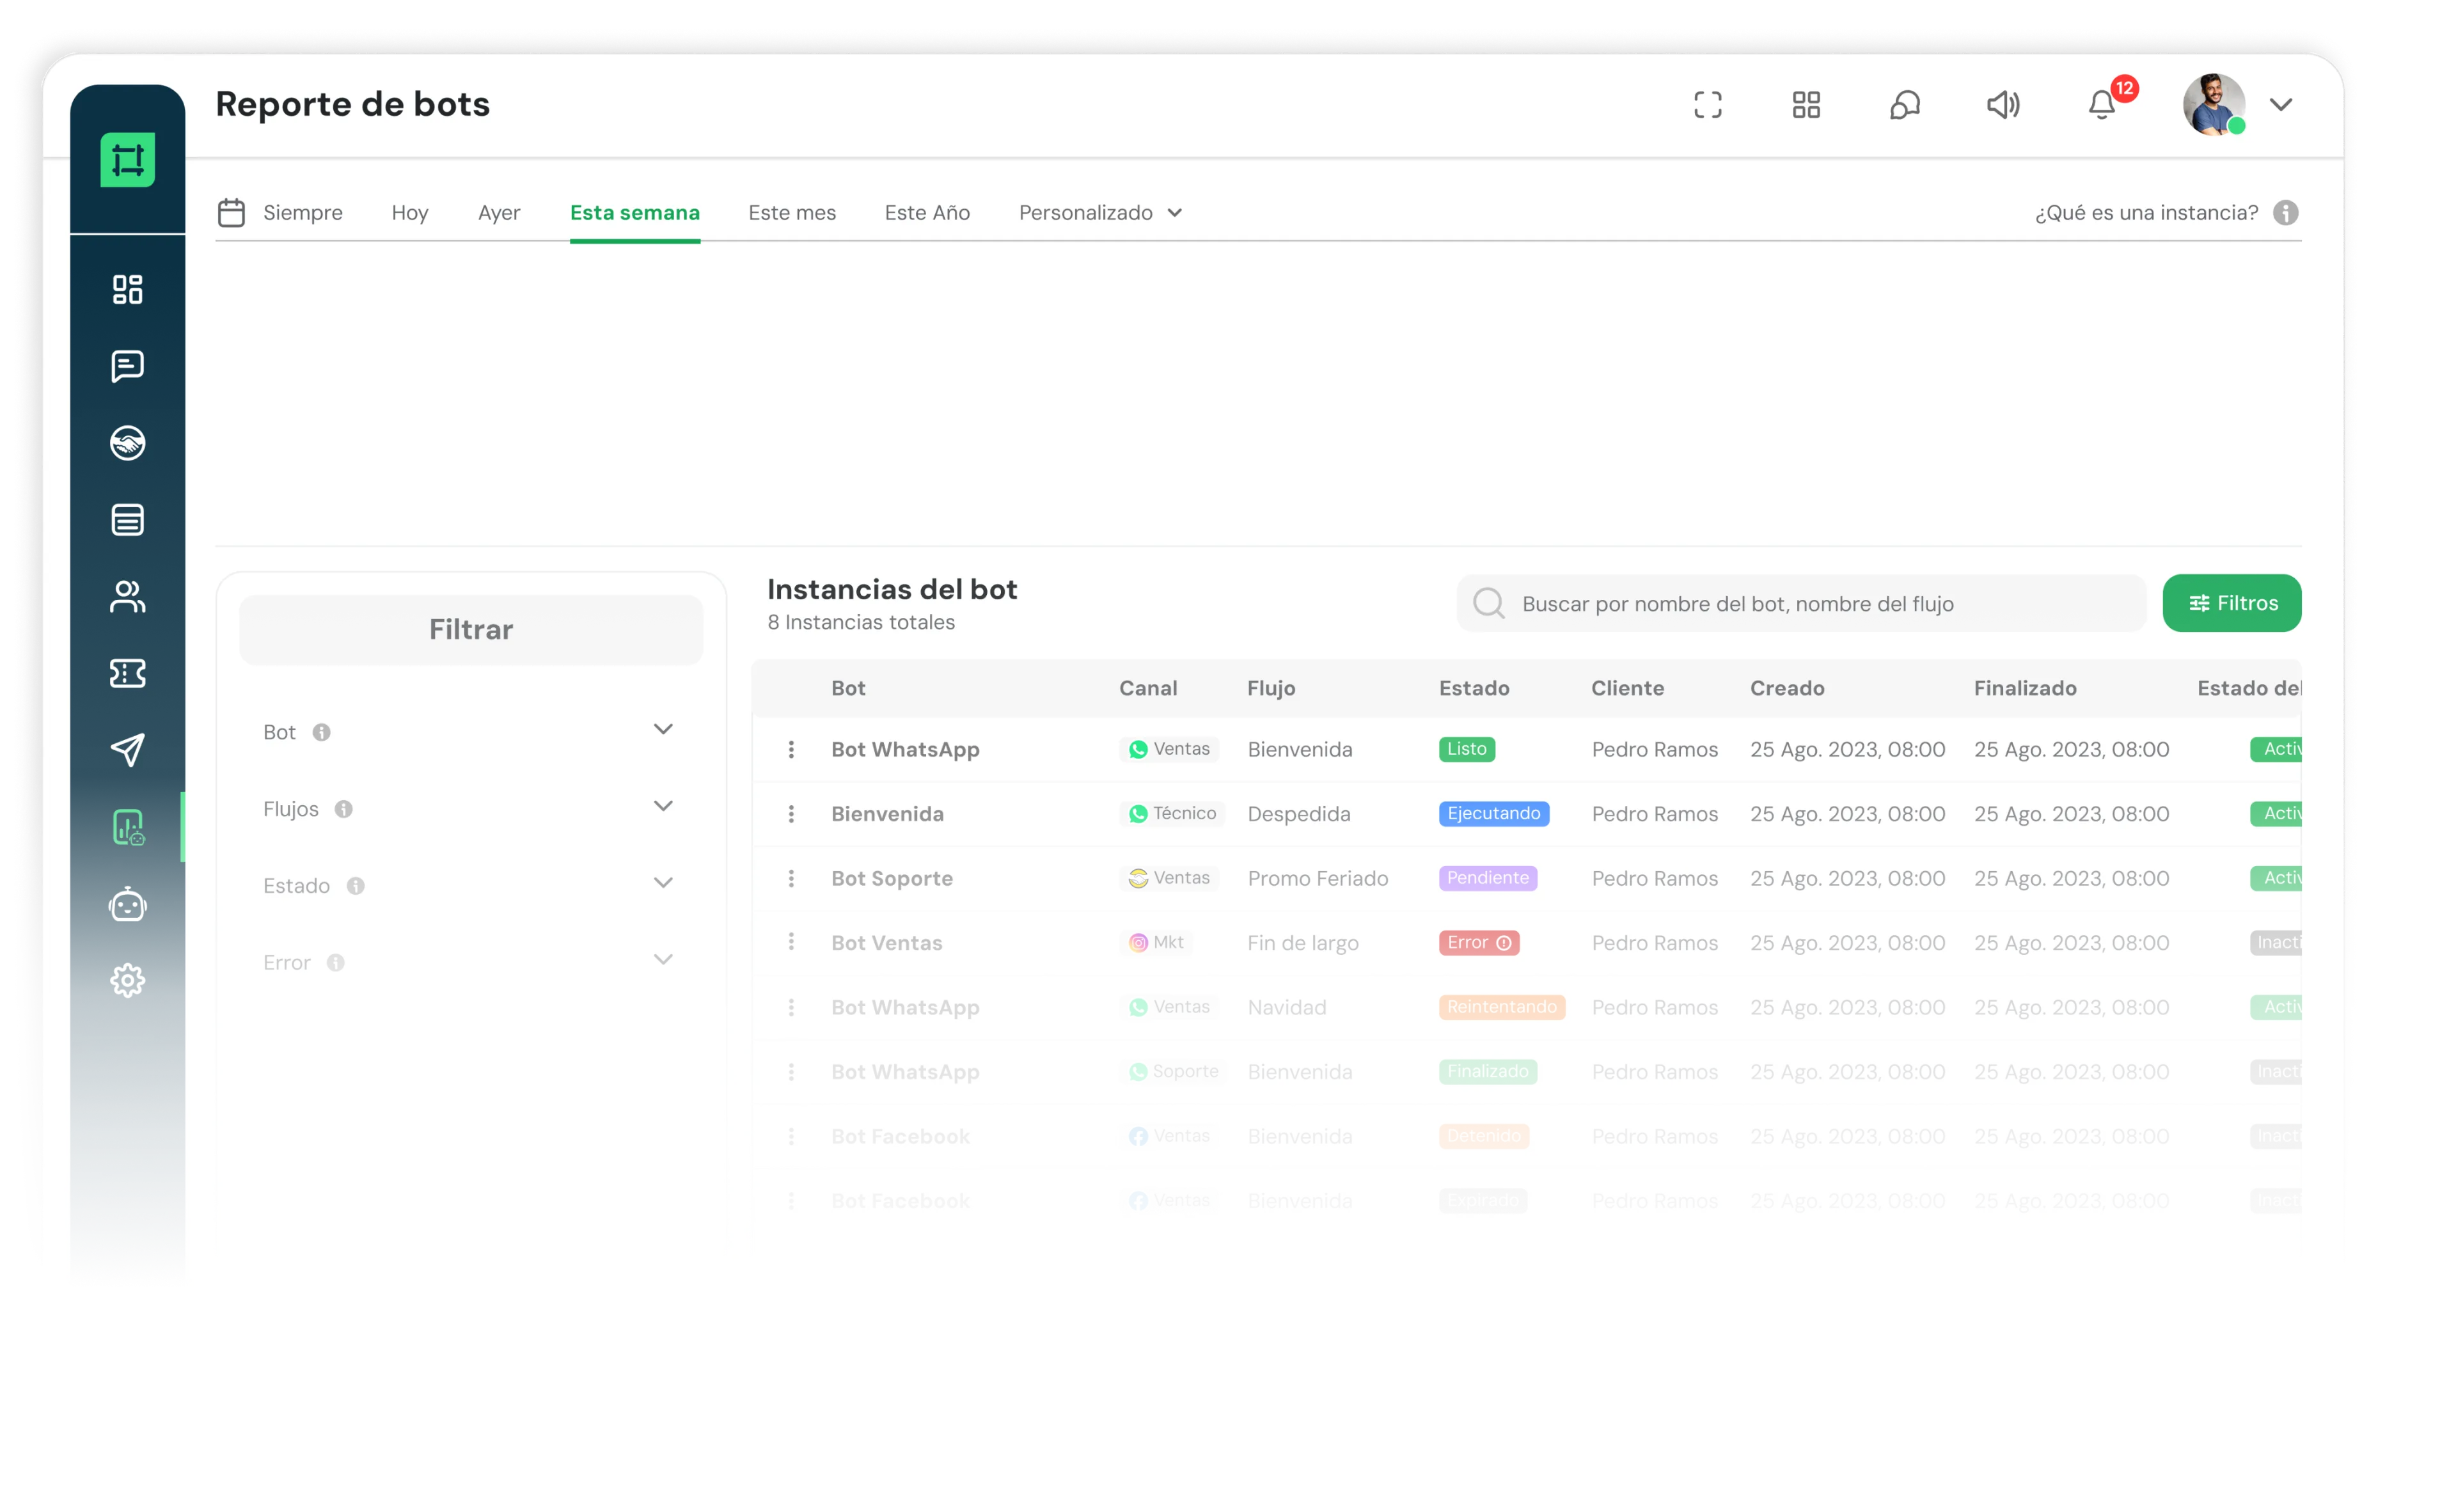
Task: Open the chat messages sidebar icon
Action: [127, 366]
